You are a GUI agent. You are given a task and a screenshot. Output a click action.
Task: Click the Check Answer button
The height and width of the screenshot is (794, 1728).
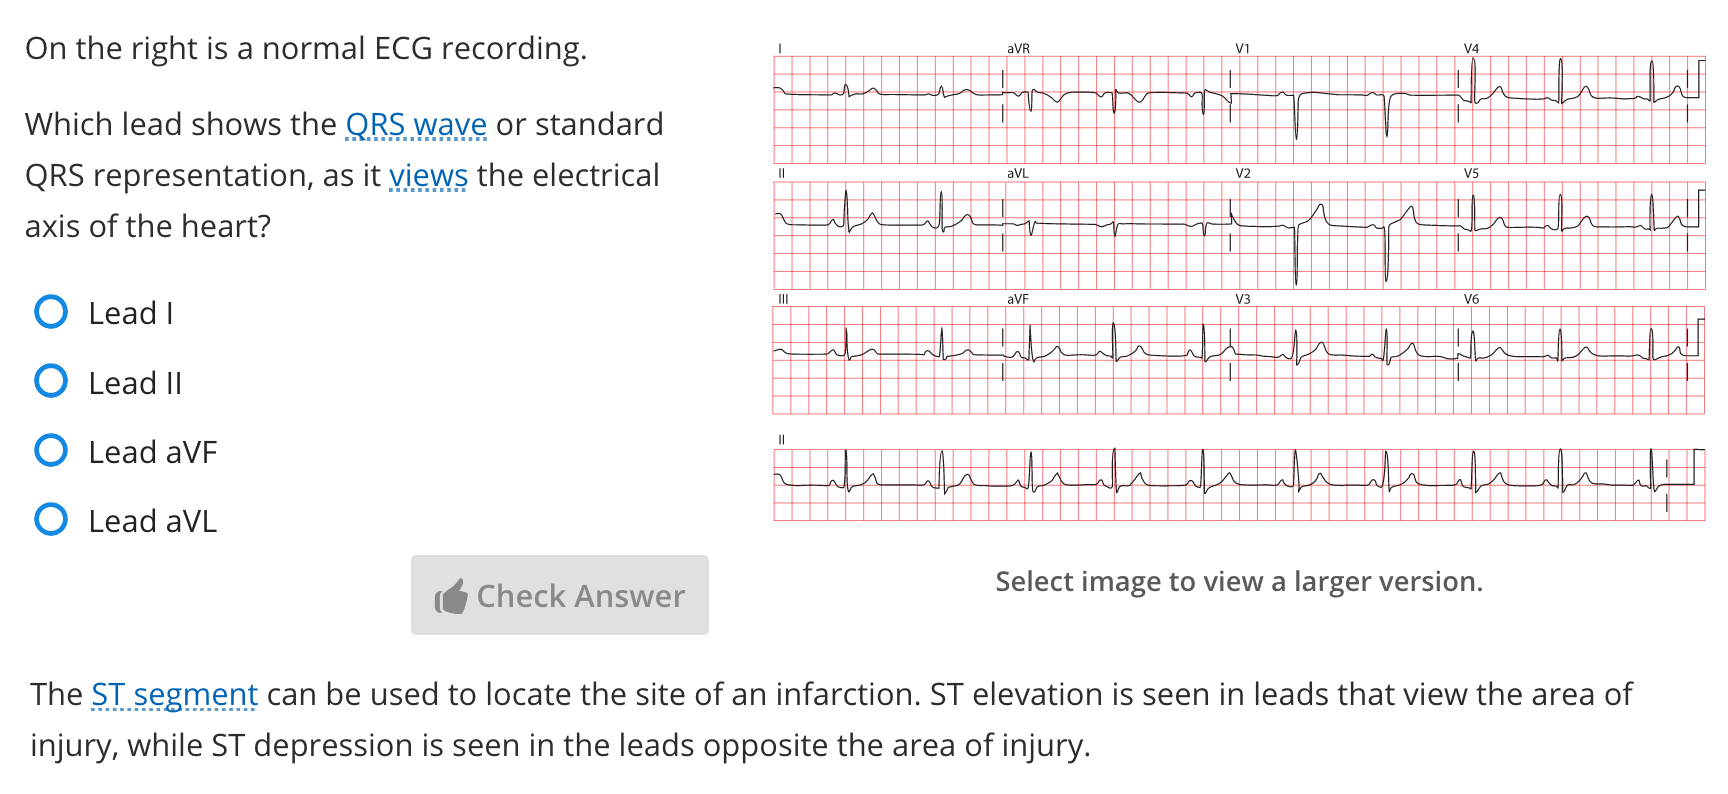coord(559,595)
